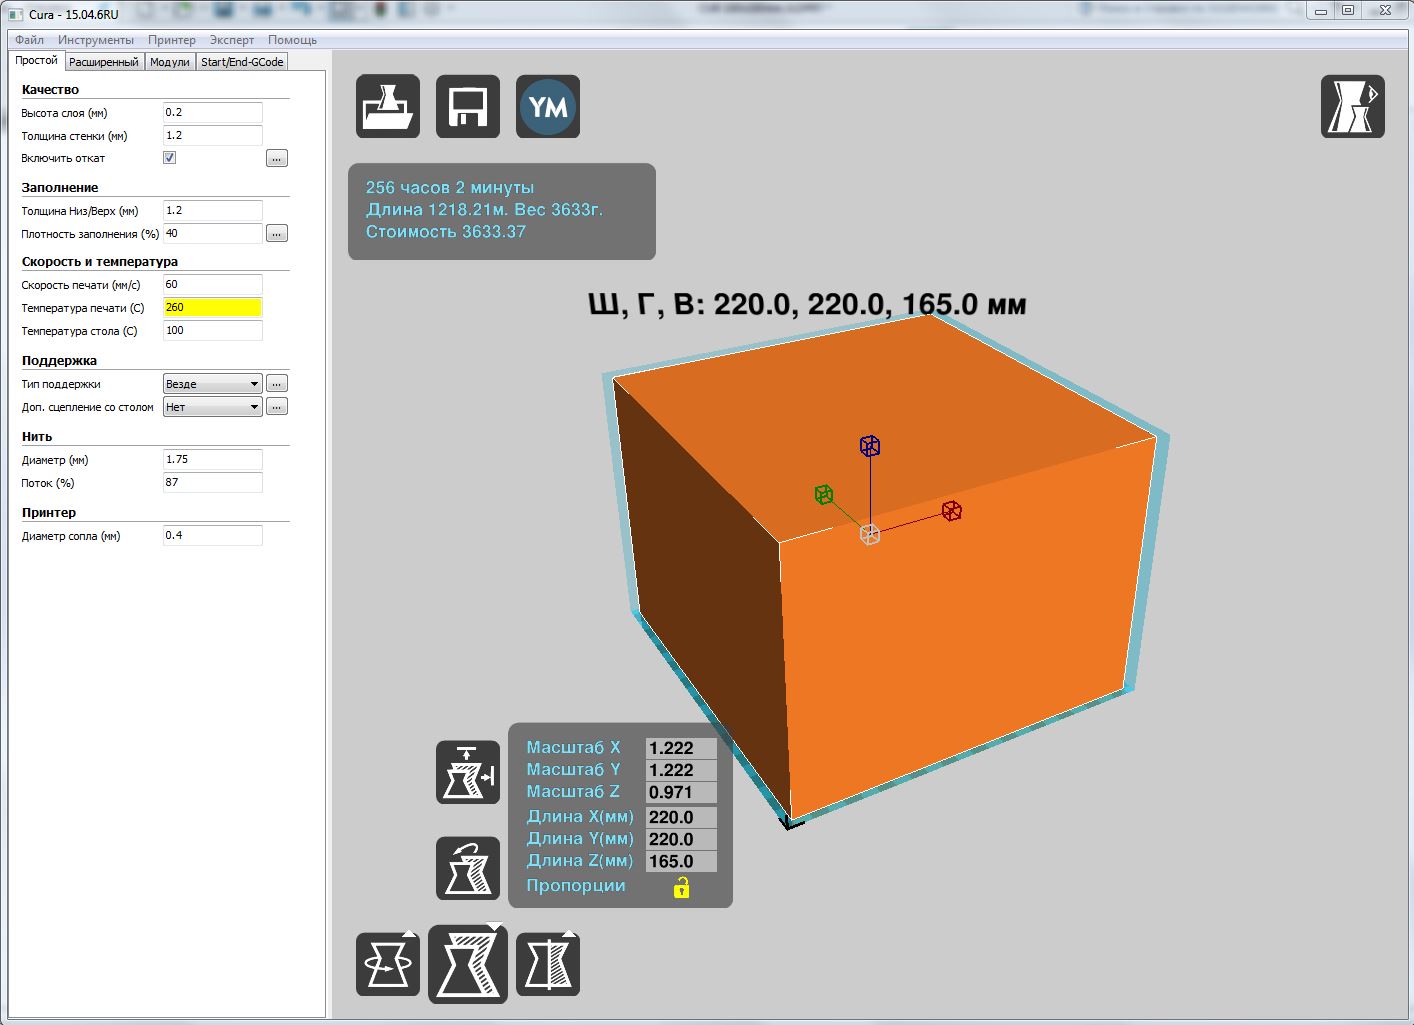Click the Save toolpath floppy disk icon
The width and height of the screenshot is (1414, 1025).
pyautogui.click(x=468, y=107)
